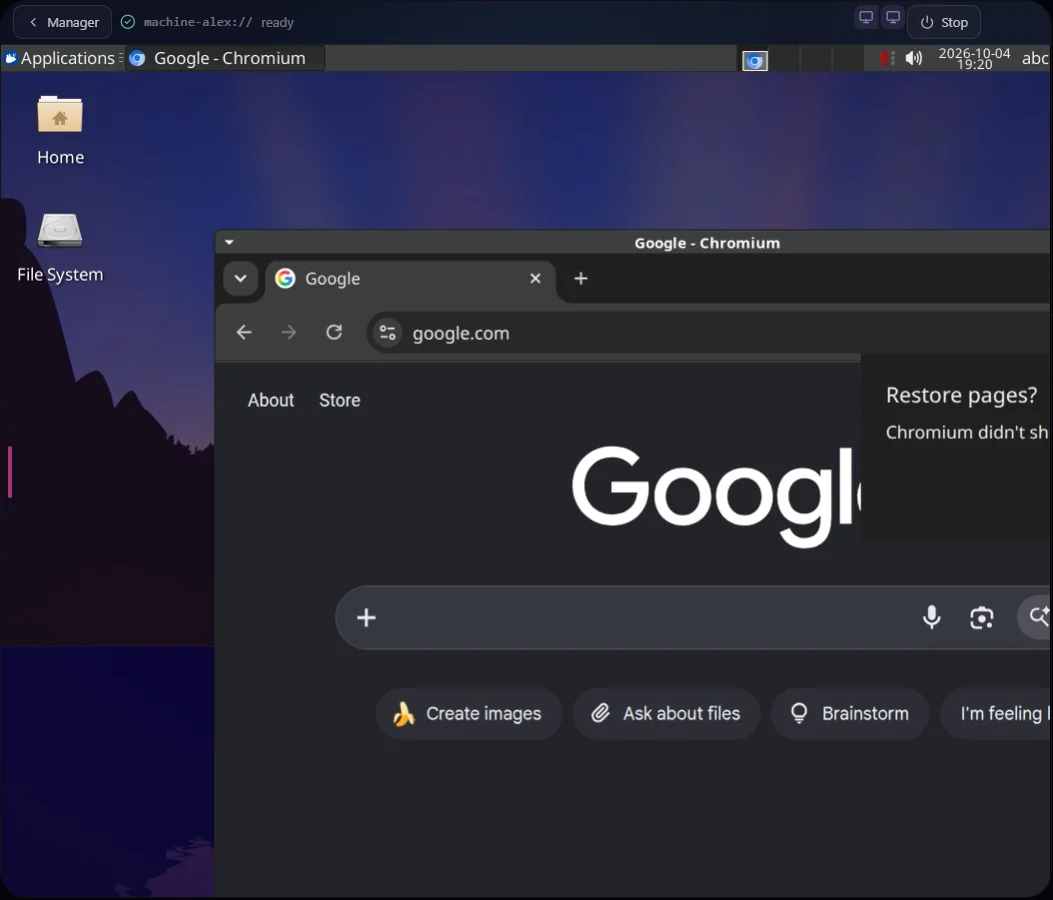Open the Applications menu
The width and height of the screenshot is (1053, 900).
60,58
